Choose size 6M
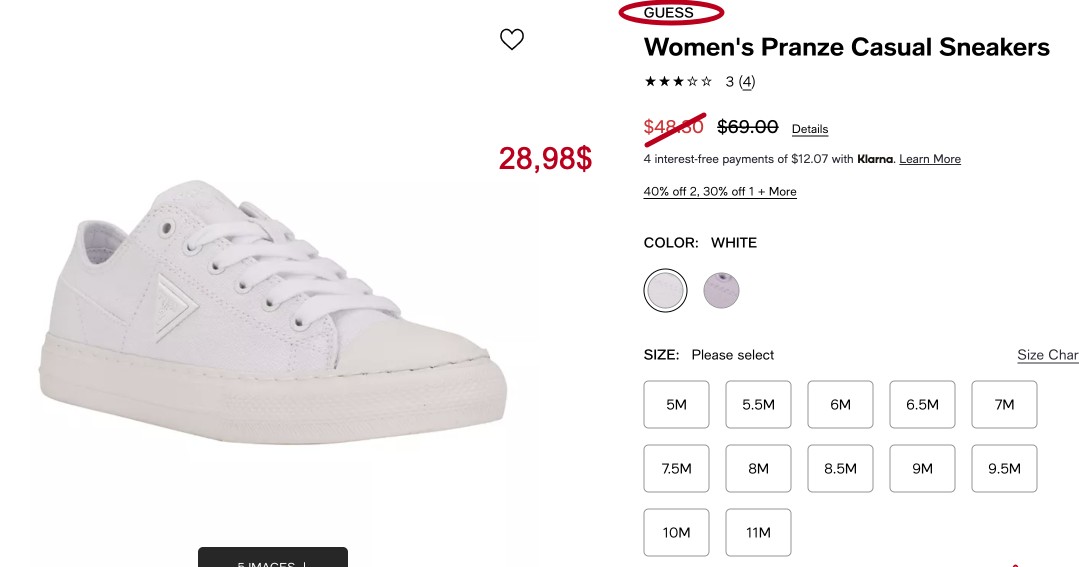 (x=841, y=404)
